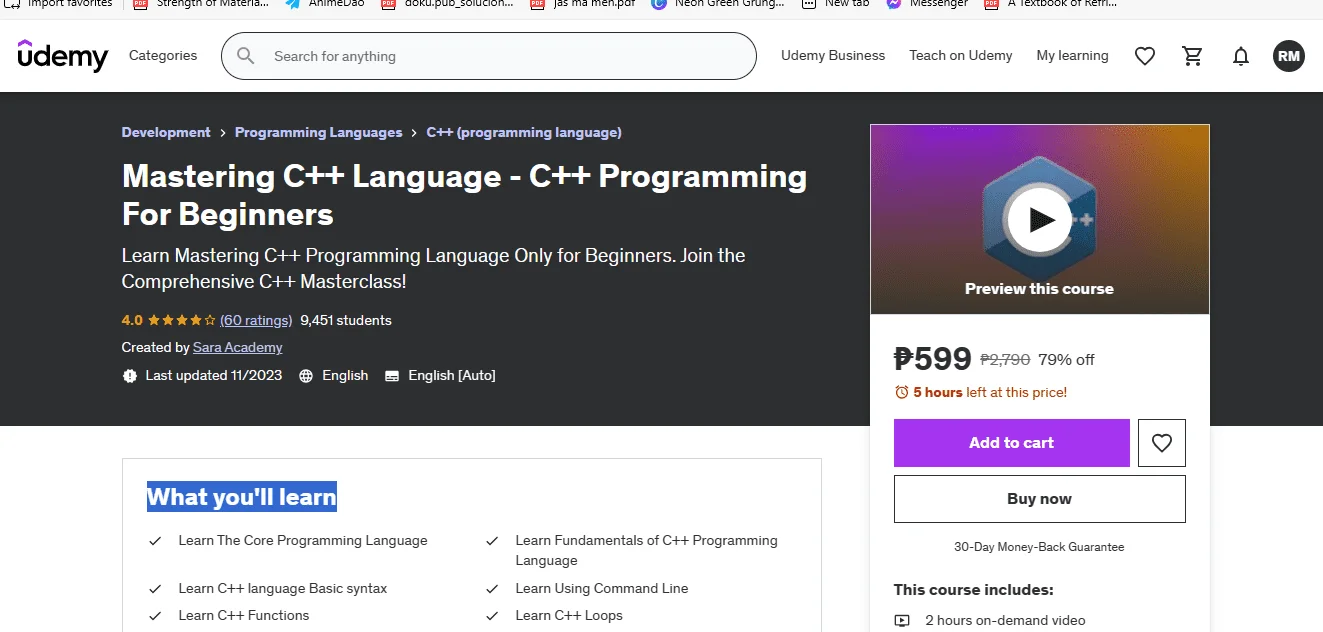Navigate to Development breadcrumb

click(166, 132)
